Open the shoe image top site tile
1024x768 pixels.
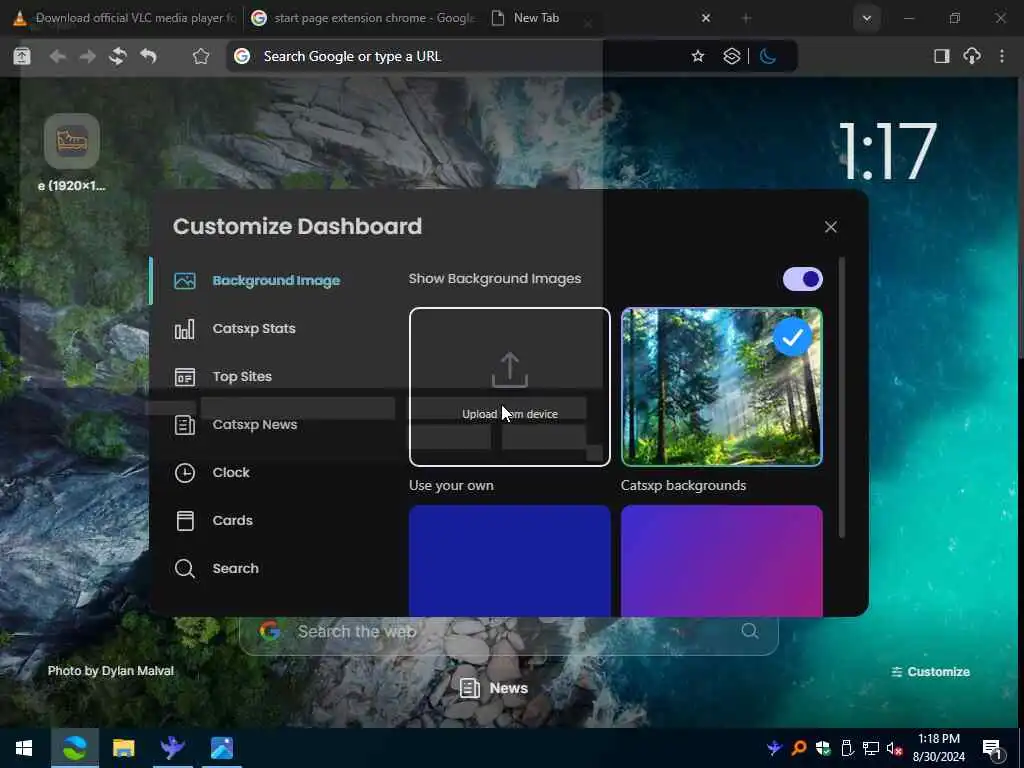coord(72,141)
